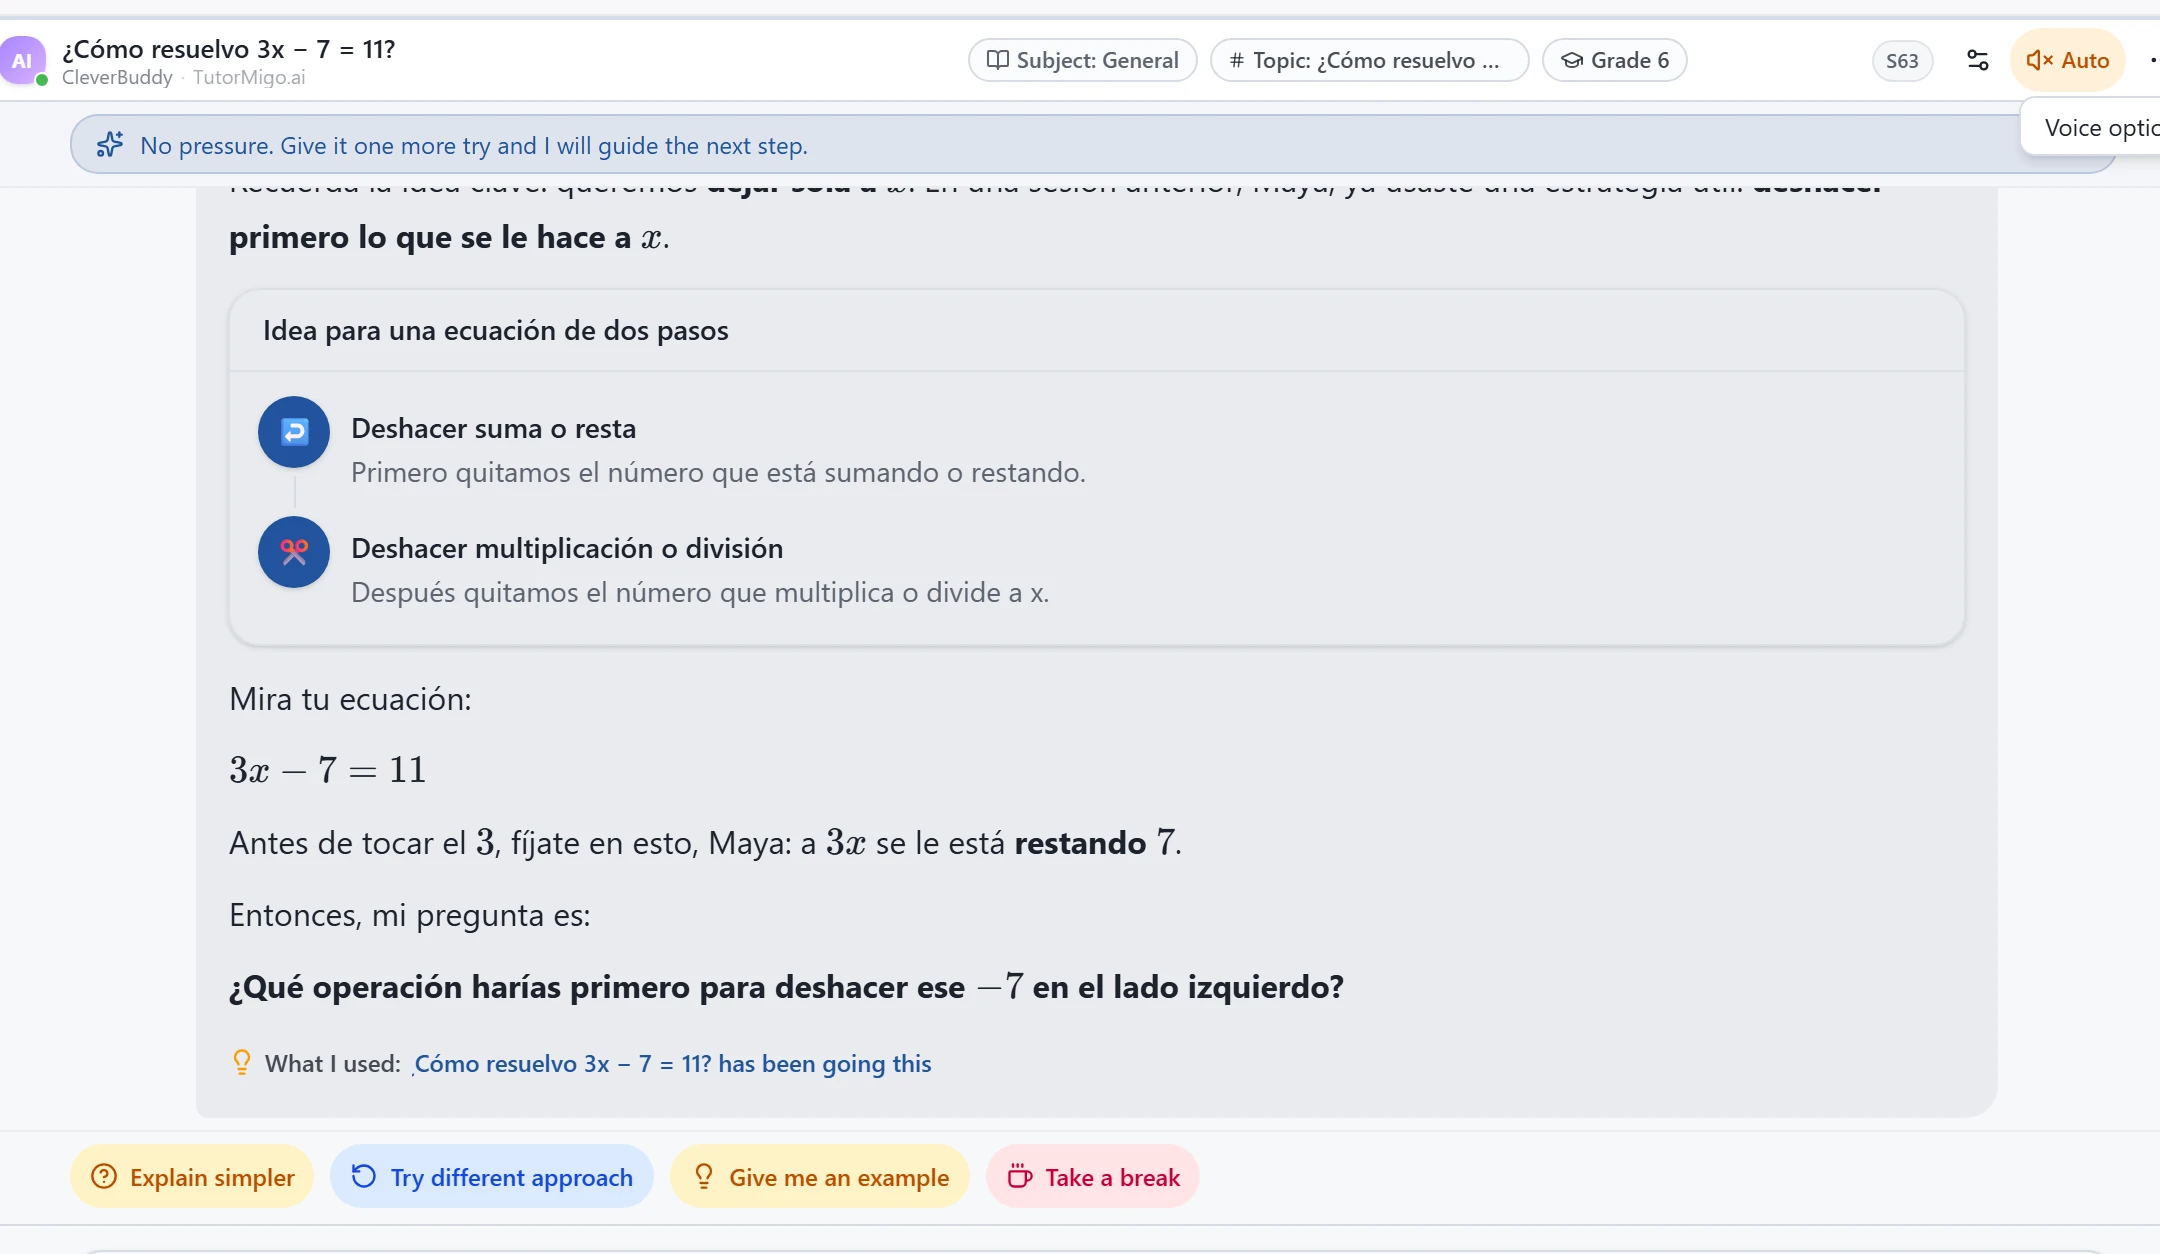Click the question '¿Qué operación harías primero'

point(786,987)
